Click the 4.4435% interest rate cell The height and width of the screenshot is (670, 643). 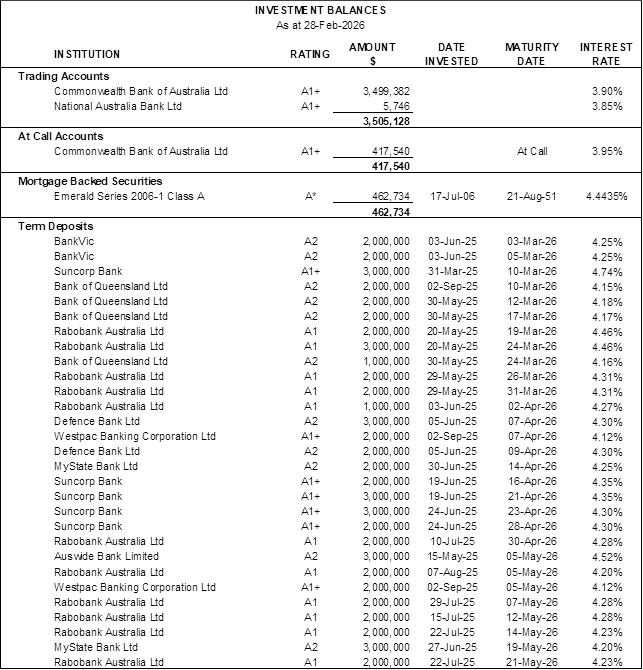pyautogui.click(x=606, y=198)
